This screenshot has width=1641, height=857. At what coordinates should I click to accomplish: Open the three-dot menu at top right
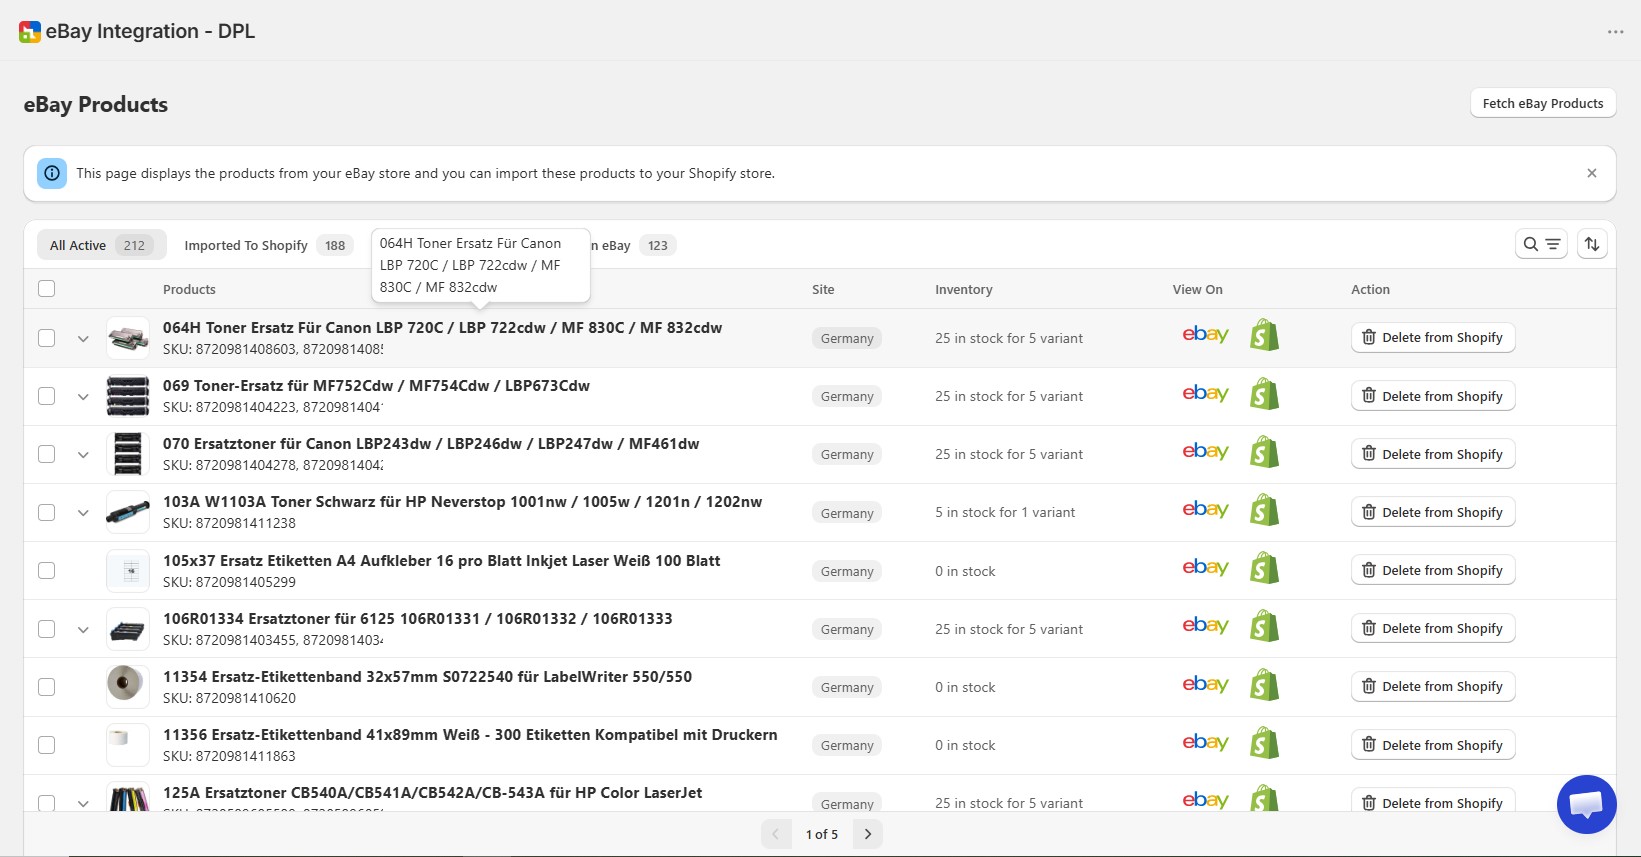coord(1615,32)
